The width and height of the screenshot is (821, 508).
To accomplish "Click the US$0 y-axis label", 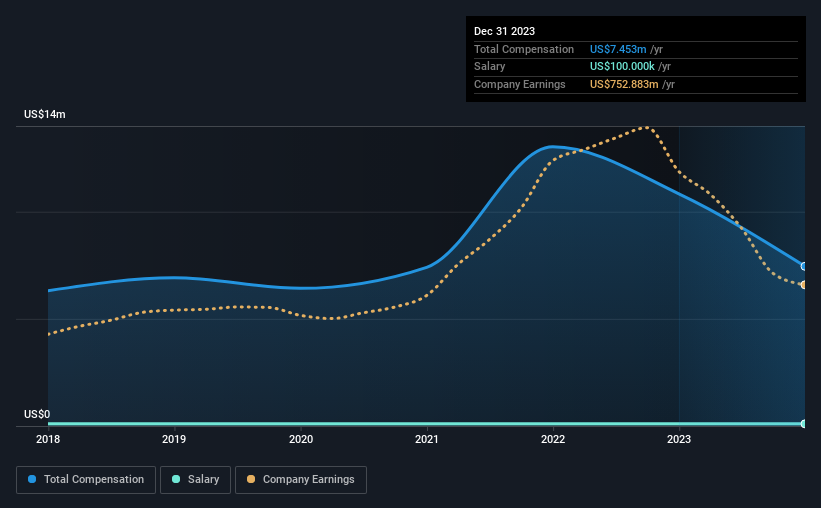I will tap(37, 414).
